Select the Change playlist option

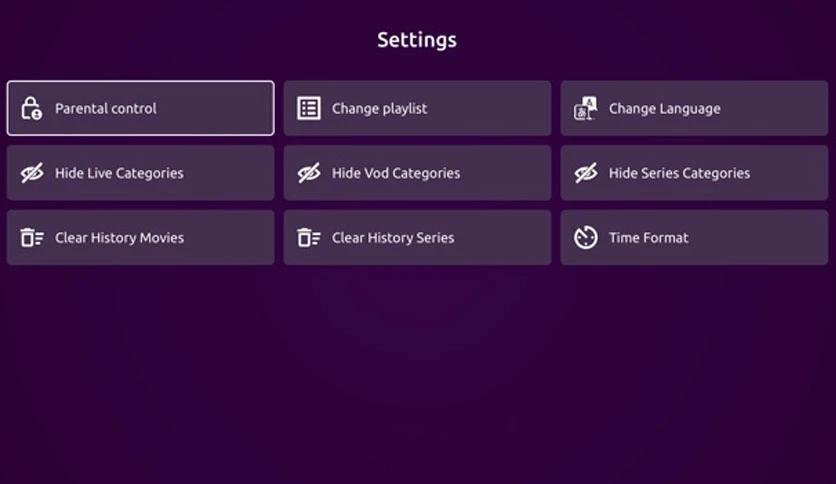tap(417, 108)
